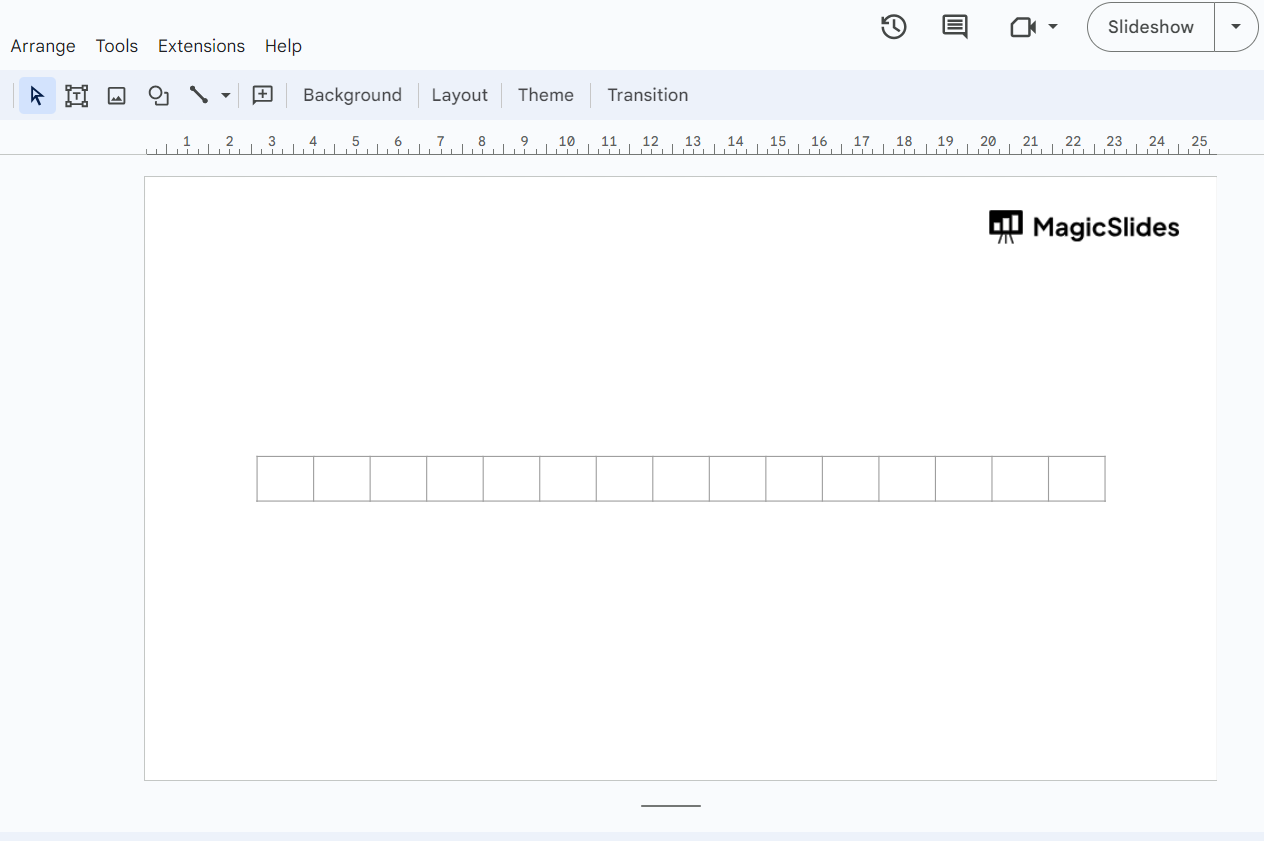Click the speaker notes handle below slide
Viewport: 1264px width, 841px height.
point(671,805)
